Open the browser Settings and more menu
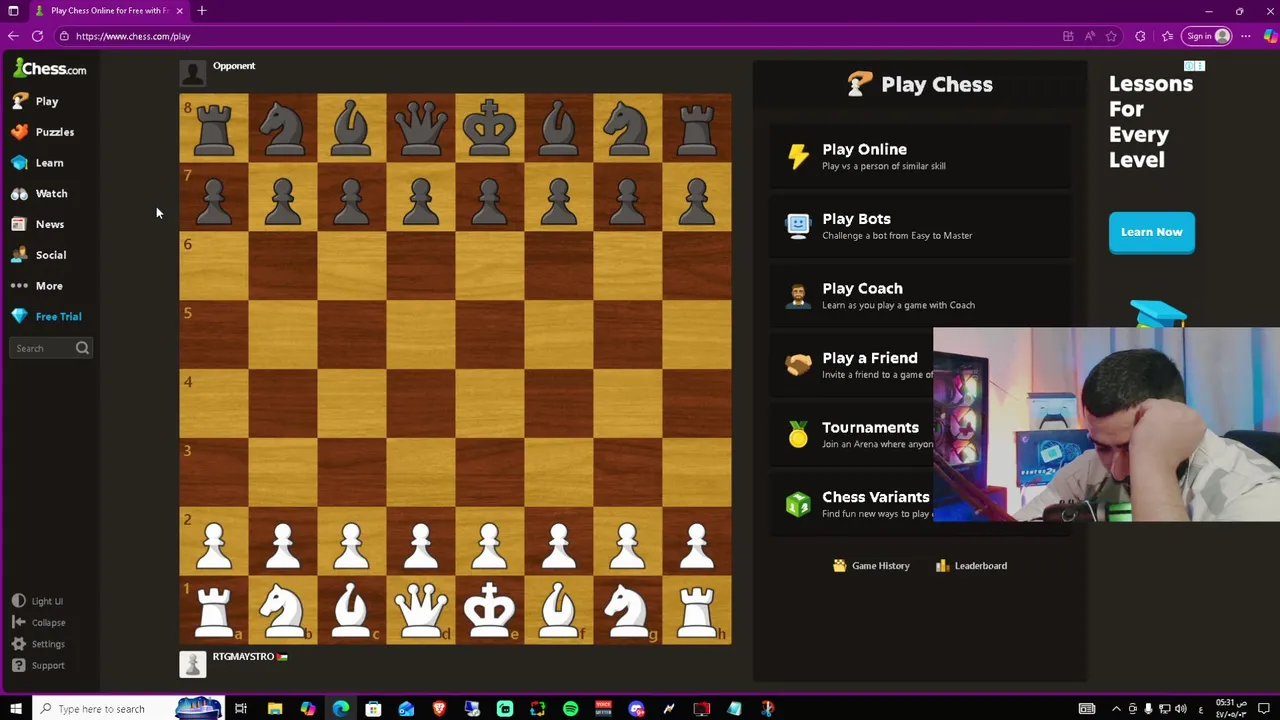The width and height of the screenshot is (1280, 720). click(1246, 36)
